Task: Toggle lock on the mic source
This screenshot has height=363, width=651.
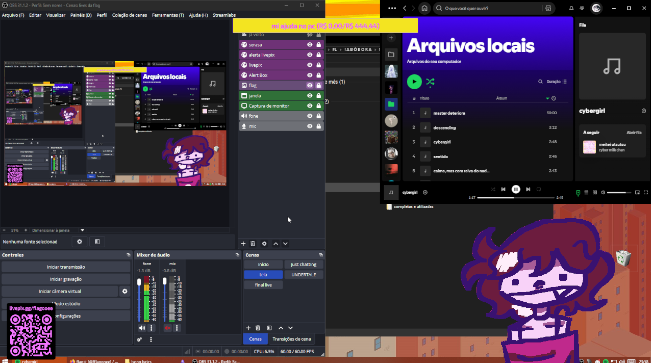Action: tap(319, 126)
